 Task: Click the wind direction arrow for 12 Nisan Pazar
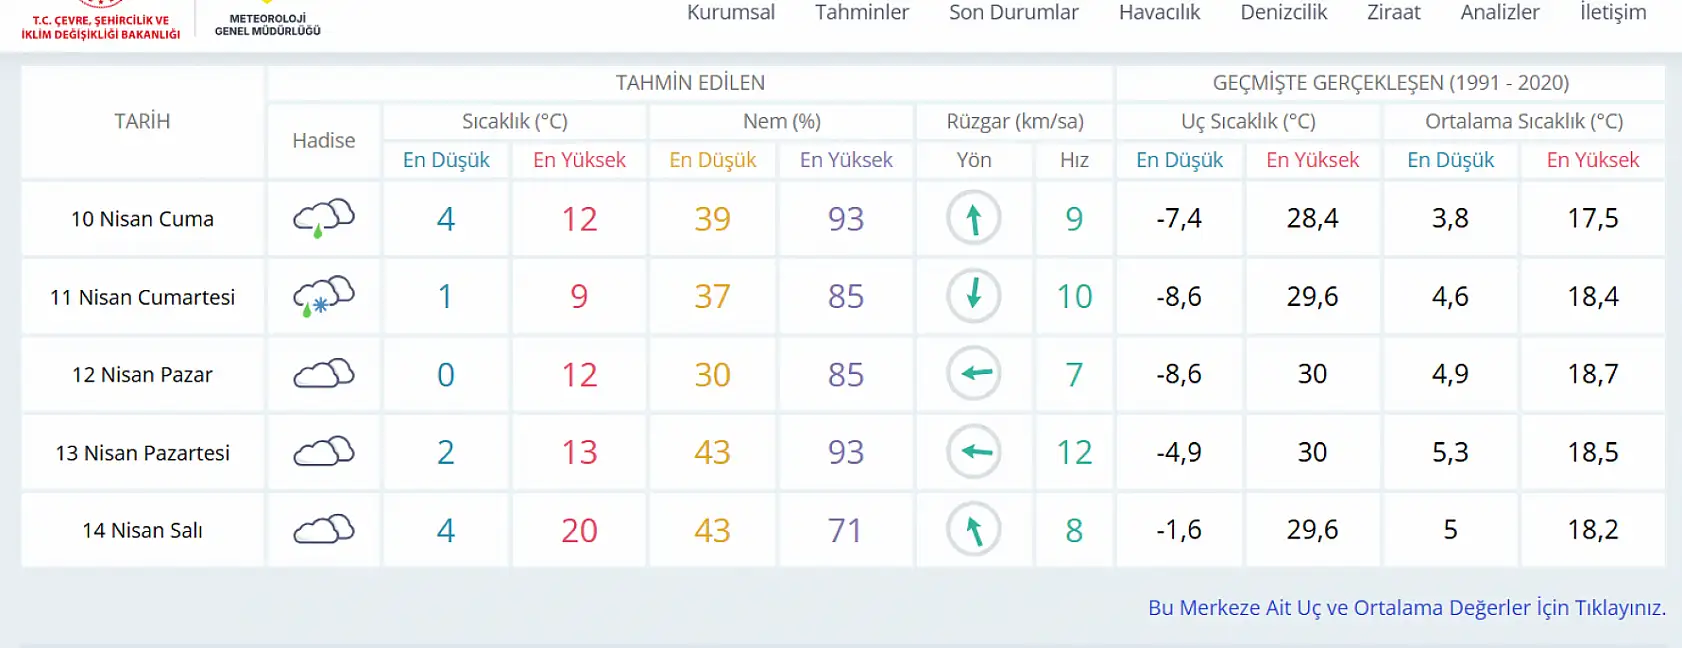pos(974,373)
